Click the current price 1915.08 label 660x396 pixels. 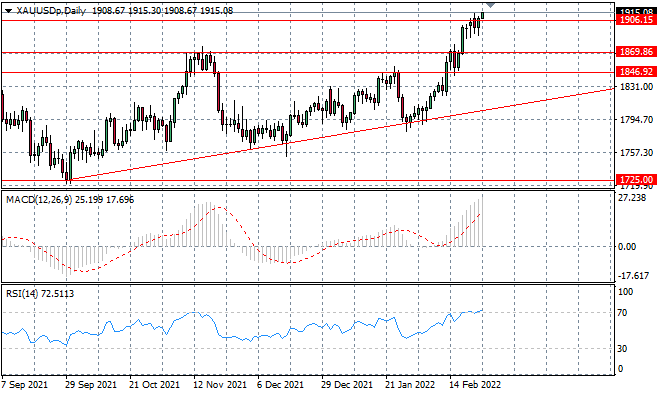pos(636,12)
